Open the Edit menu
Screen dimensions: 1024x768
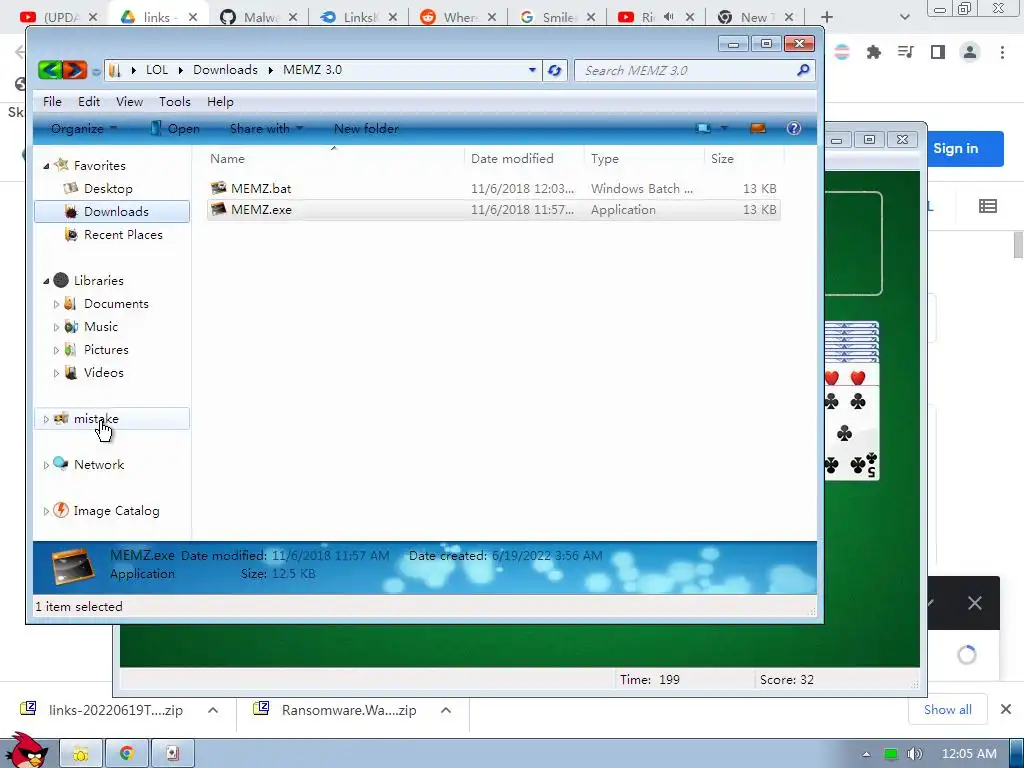click(x=89, y=101)
